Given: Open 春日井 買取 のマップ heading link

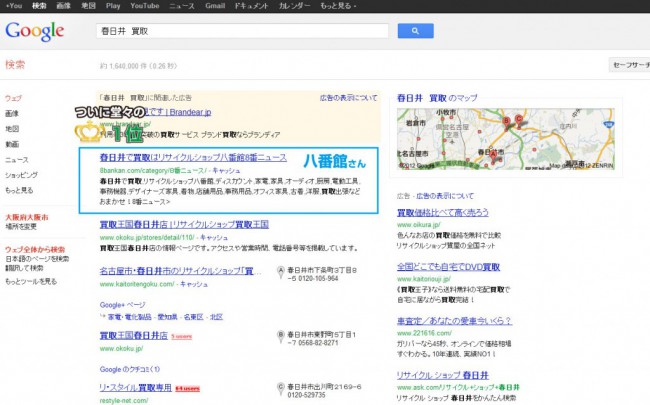Looking at the screenshot, I should [x=437, y=98].
